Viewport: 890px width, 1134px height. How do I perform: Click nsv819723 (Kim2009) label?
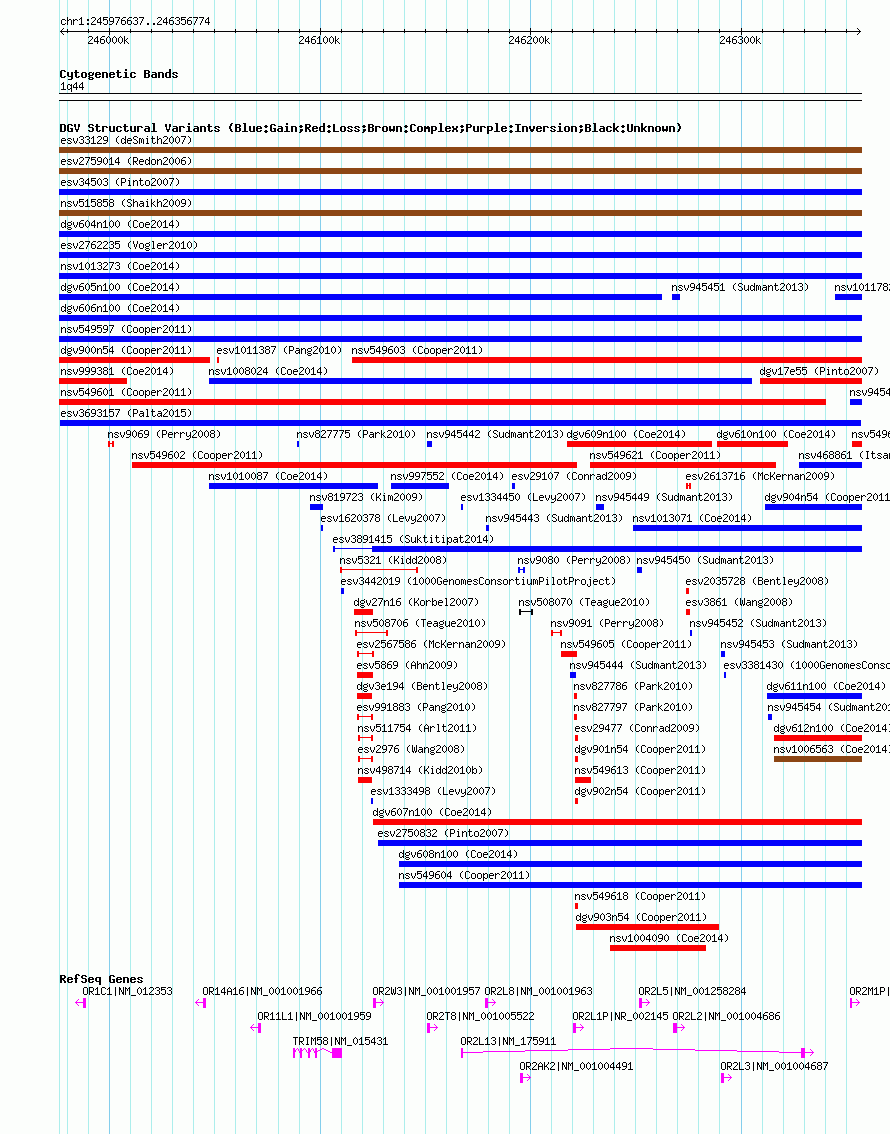366,497
